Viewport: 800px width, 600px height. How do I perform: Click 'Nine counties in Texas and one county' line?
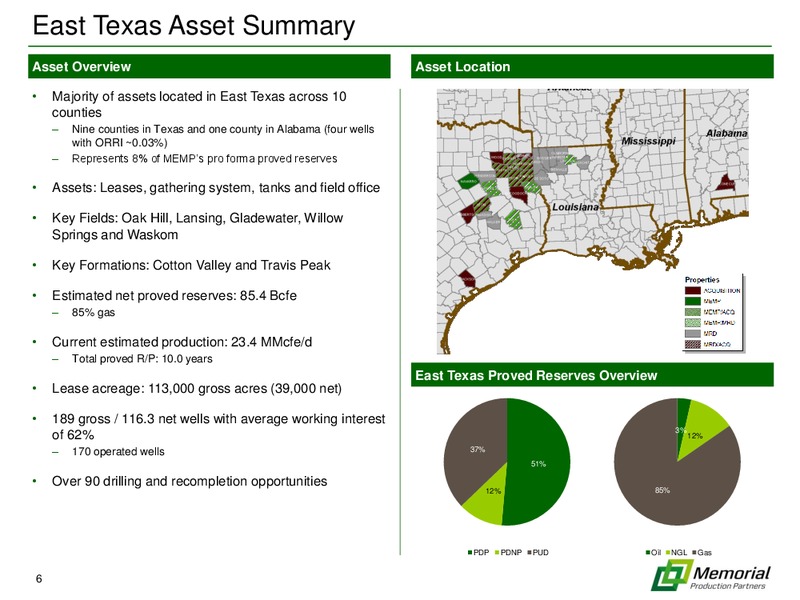coord(223,135)
